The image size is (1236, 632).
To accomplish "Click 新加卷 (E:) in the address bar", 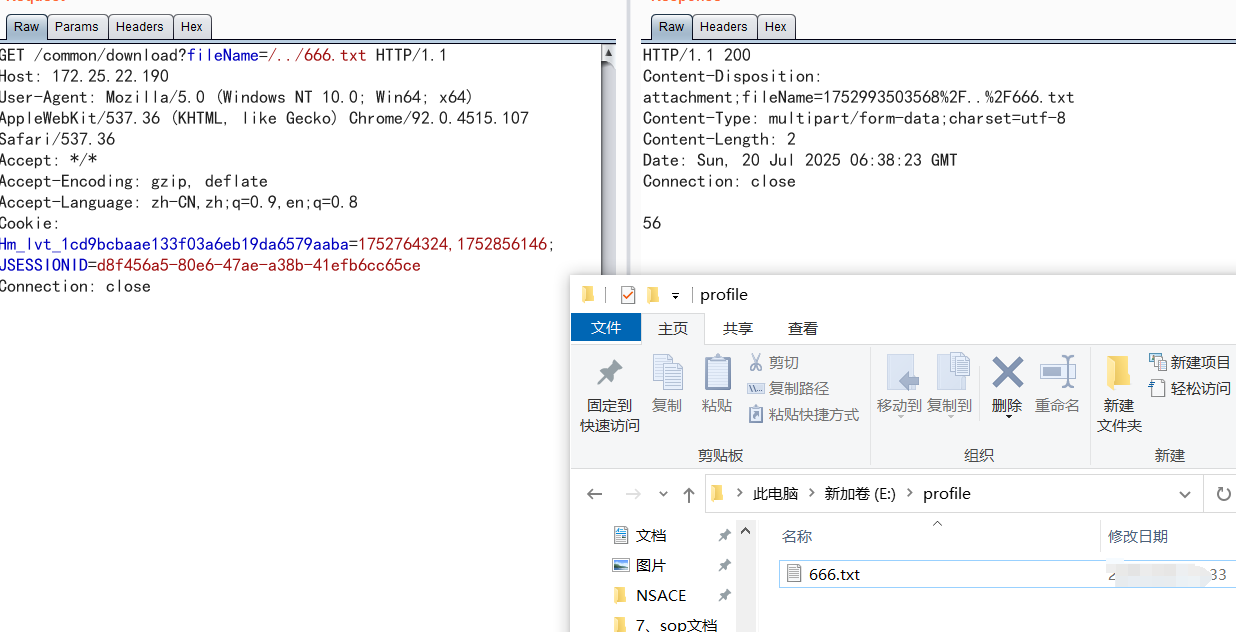I will [x=859, y=494].
